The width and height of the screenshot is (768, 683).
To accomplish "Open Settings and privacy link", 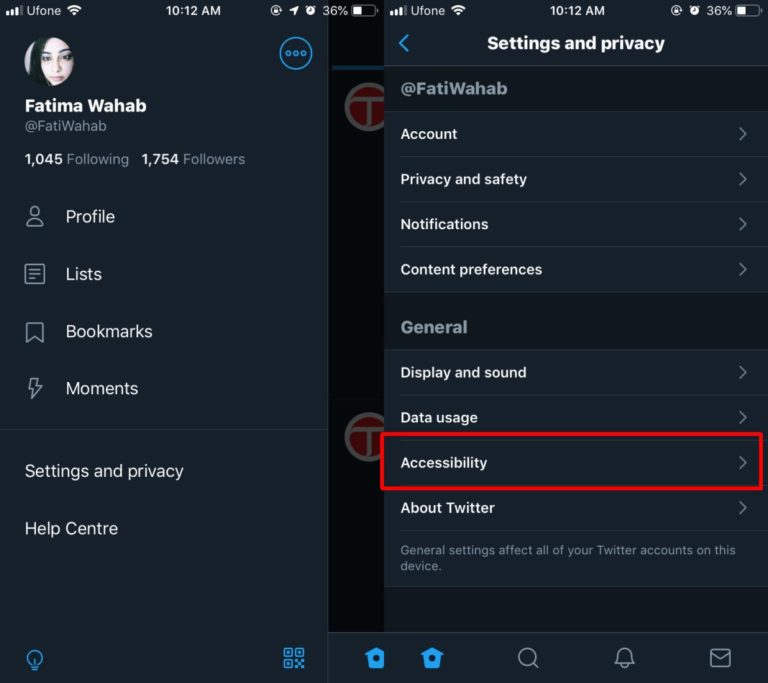I will [104, 471].
